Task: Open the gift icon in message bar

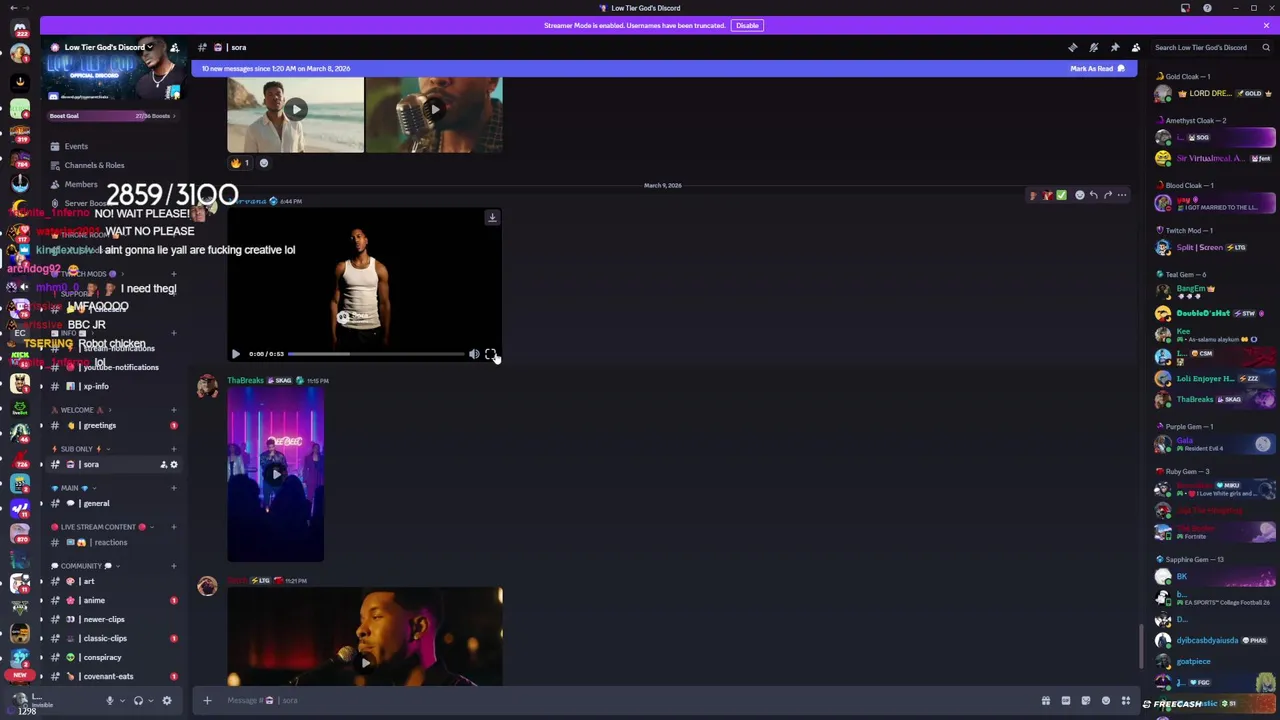Action: pyautogui.click(x=1046, y=701)
